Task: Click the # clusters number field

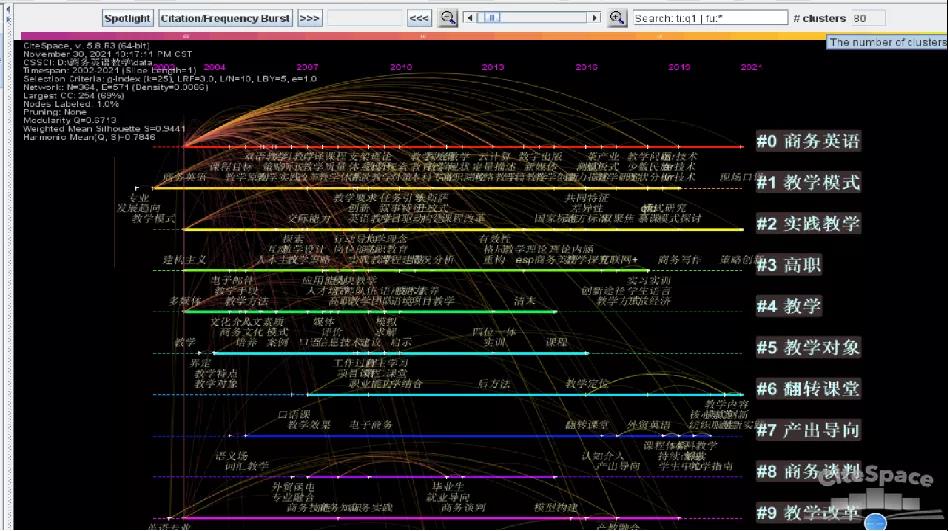Action: (x=867, y=18)
